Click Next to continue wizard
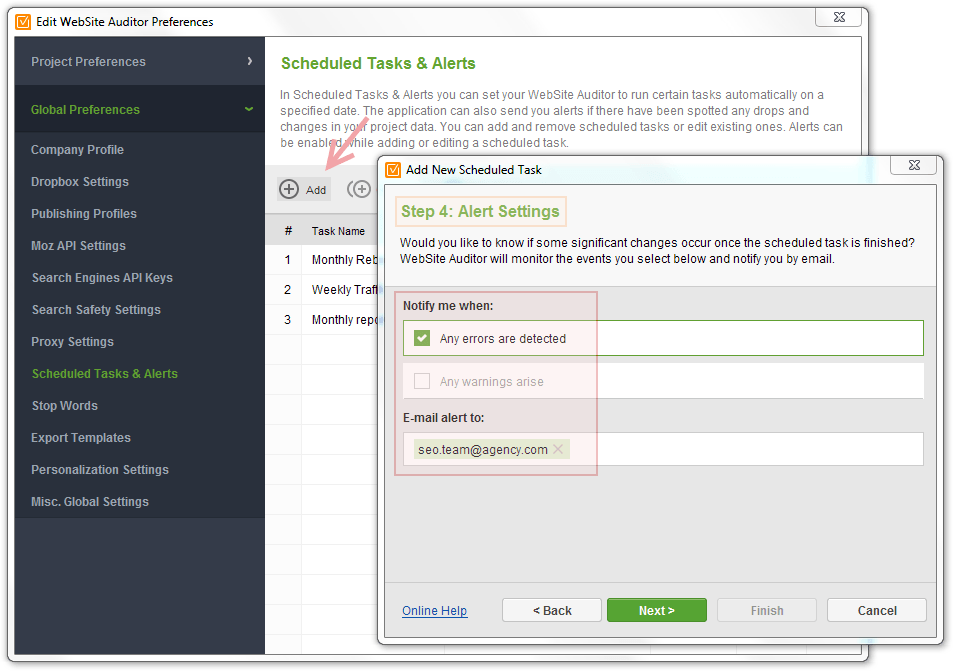Viewport: 953px width, 671px height. pyautogui.click(x=656, y=610)
